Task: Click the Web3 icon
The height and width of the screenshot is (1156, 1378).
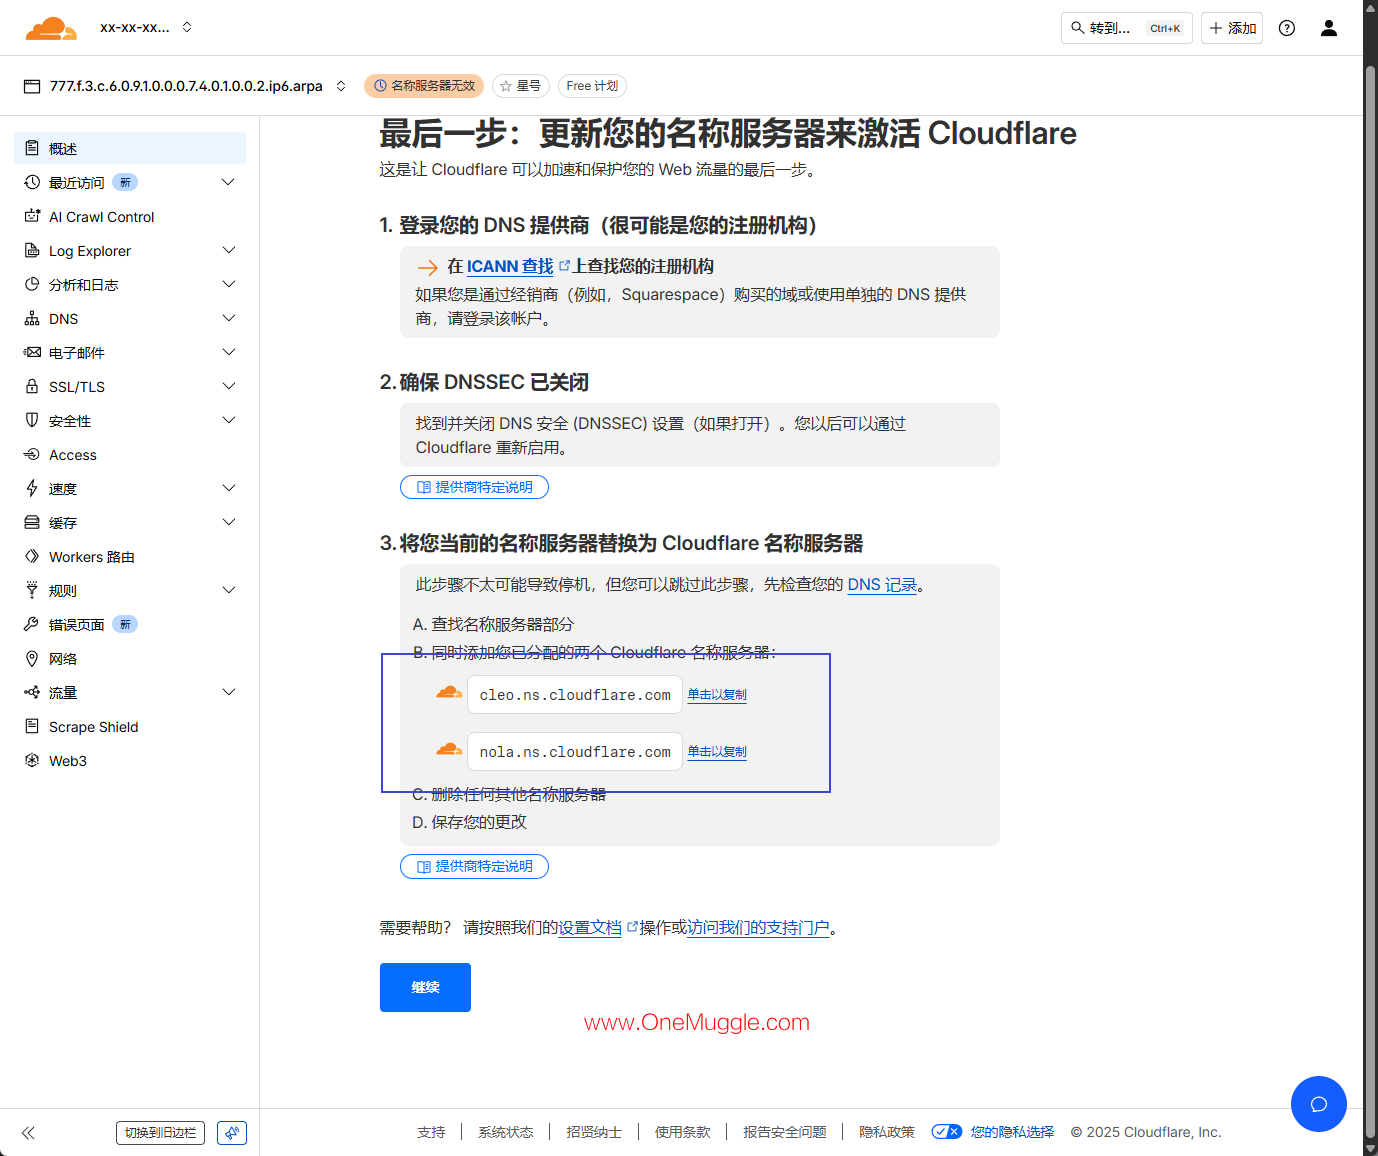Action: 32,760
